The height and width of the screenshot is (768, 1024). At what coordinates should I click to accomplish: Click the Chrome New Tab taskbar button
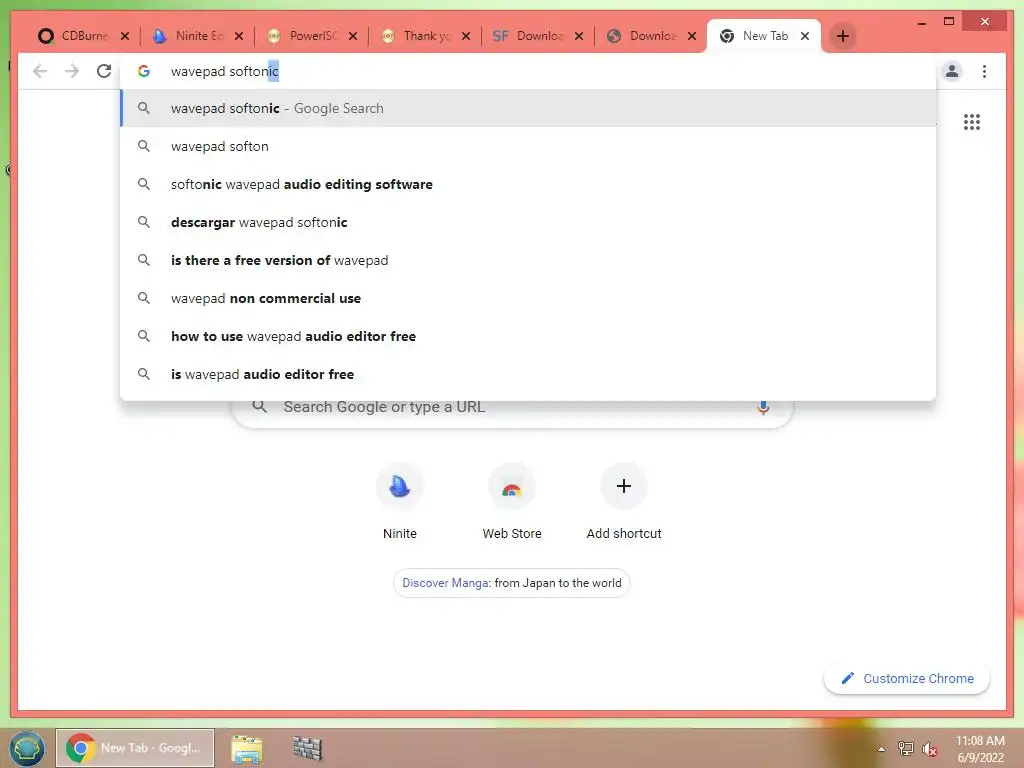135,748
